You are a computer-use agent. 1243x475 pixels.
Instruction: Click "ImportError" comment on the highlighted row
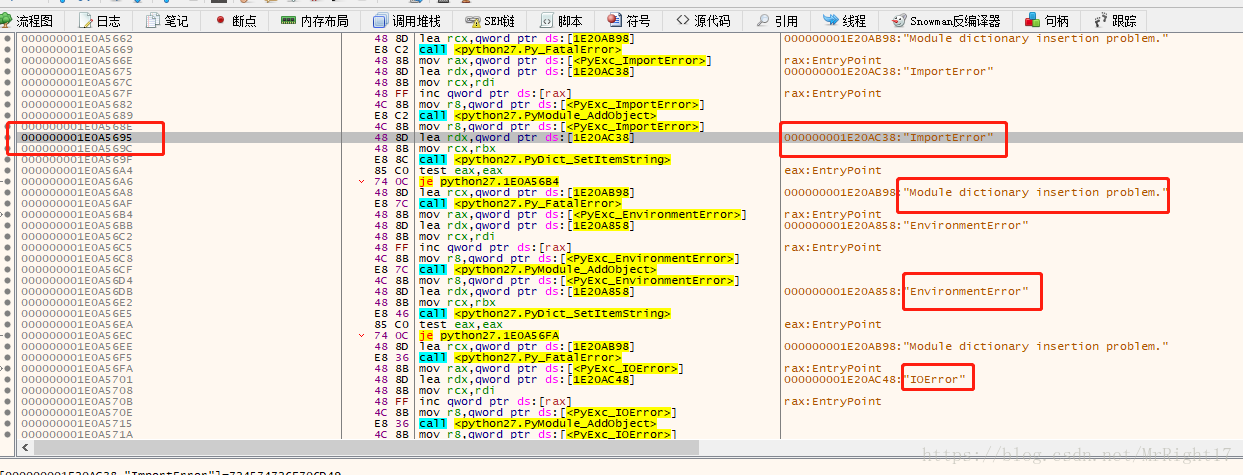889,137
